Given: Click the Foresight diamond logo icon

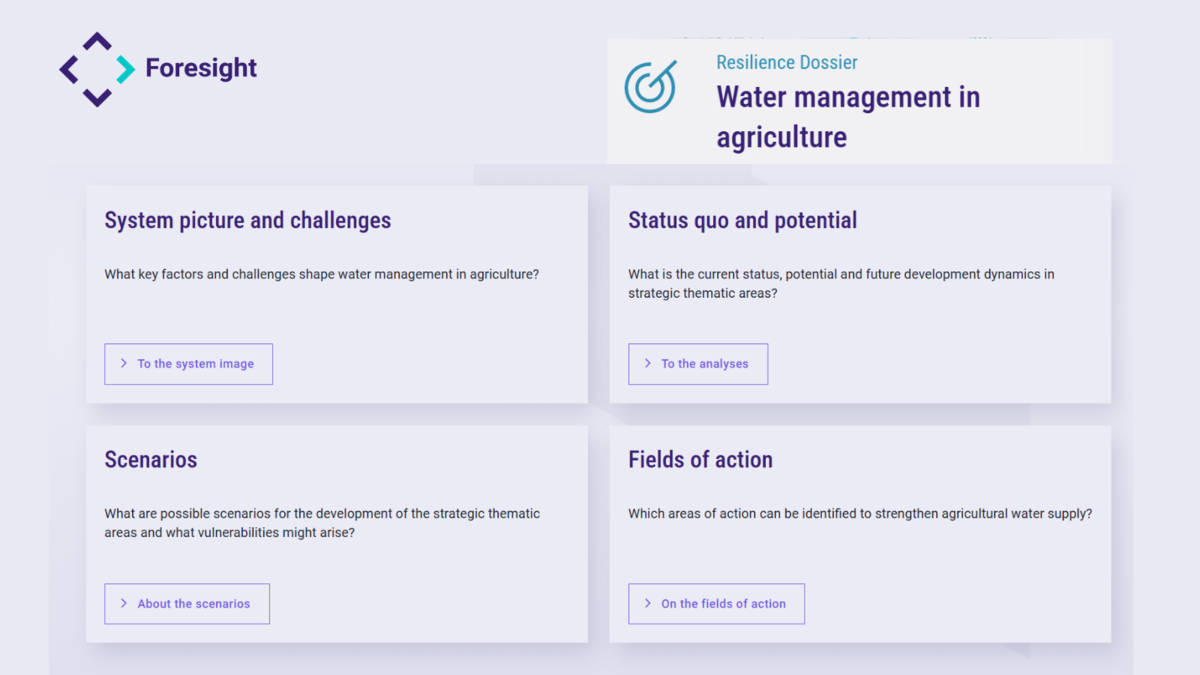Looking at the screenshot, I should pos(97,69).
